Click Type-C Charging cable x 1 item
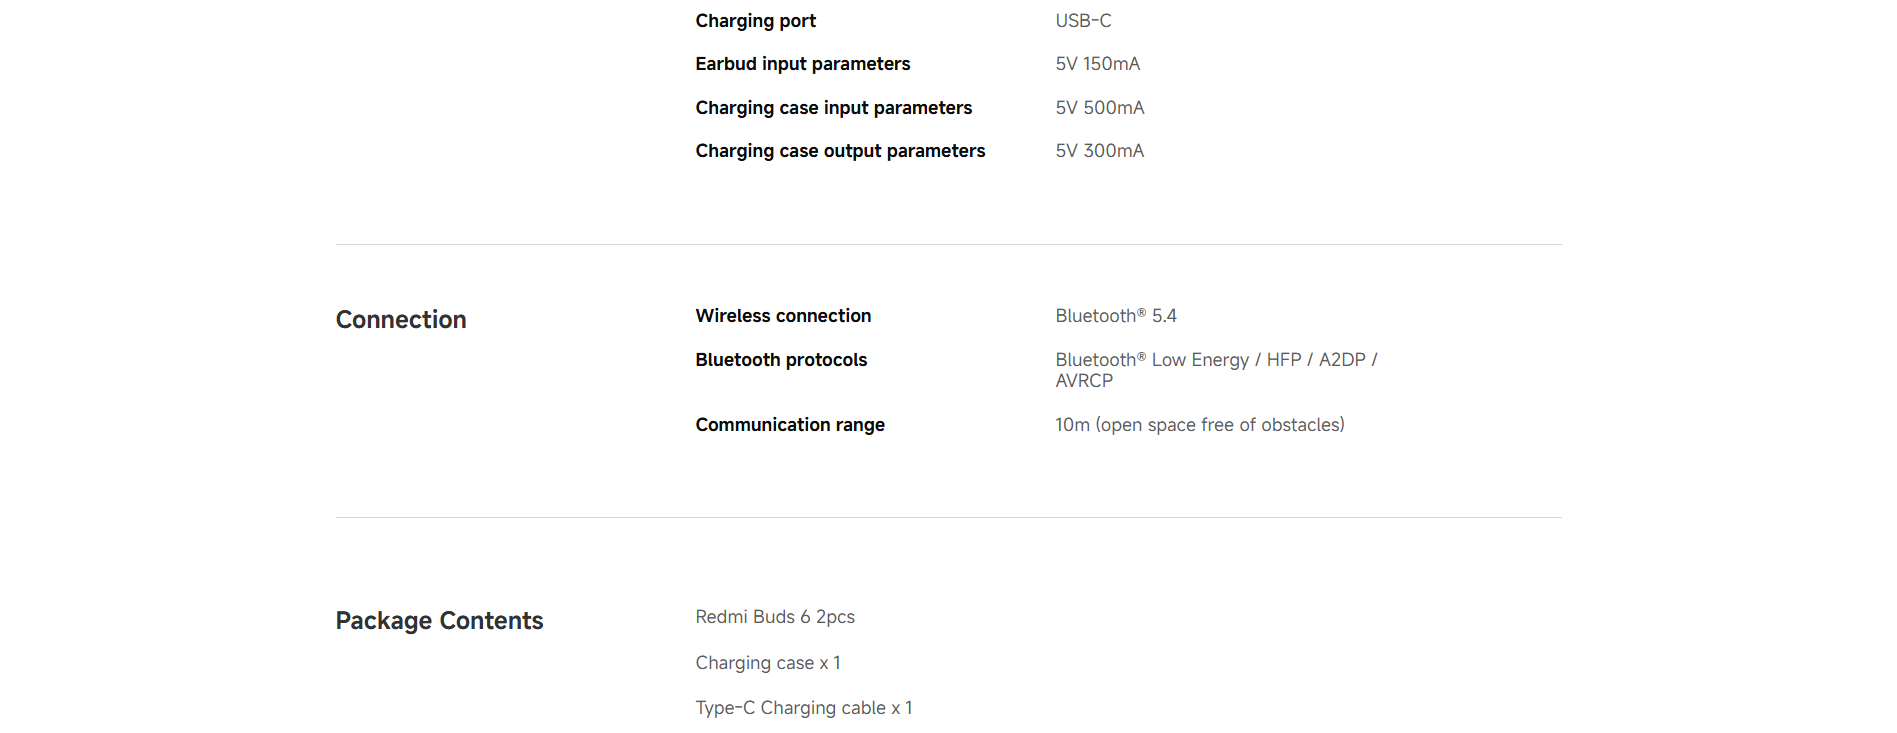The image size is (1897, 733). click(x=804, y=708)
